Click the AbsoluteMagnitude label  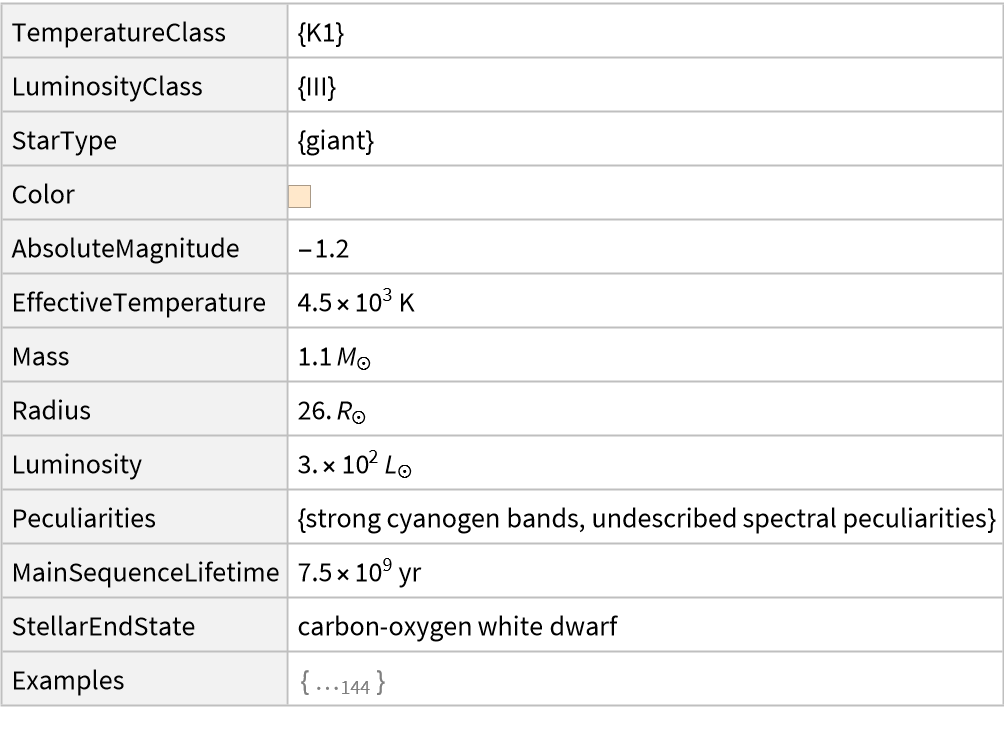pyautogui.click(x=125, y=249)
